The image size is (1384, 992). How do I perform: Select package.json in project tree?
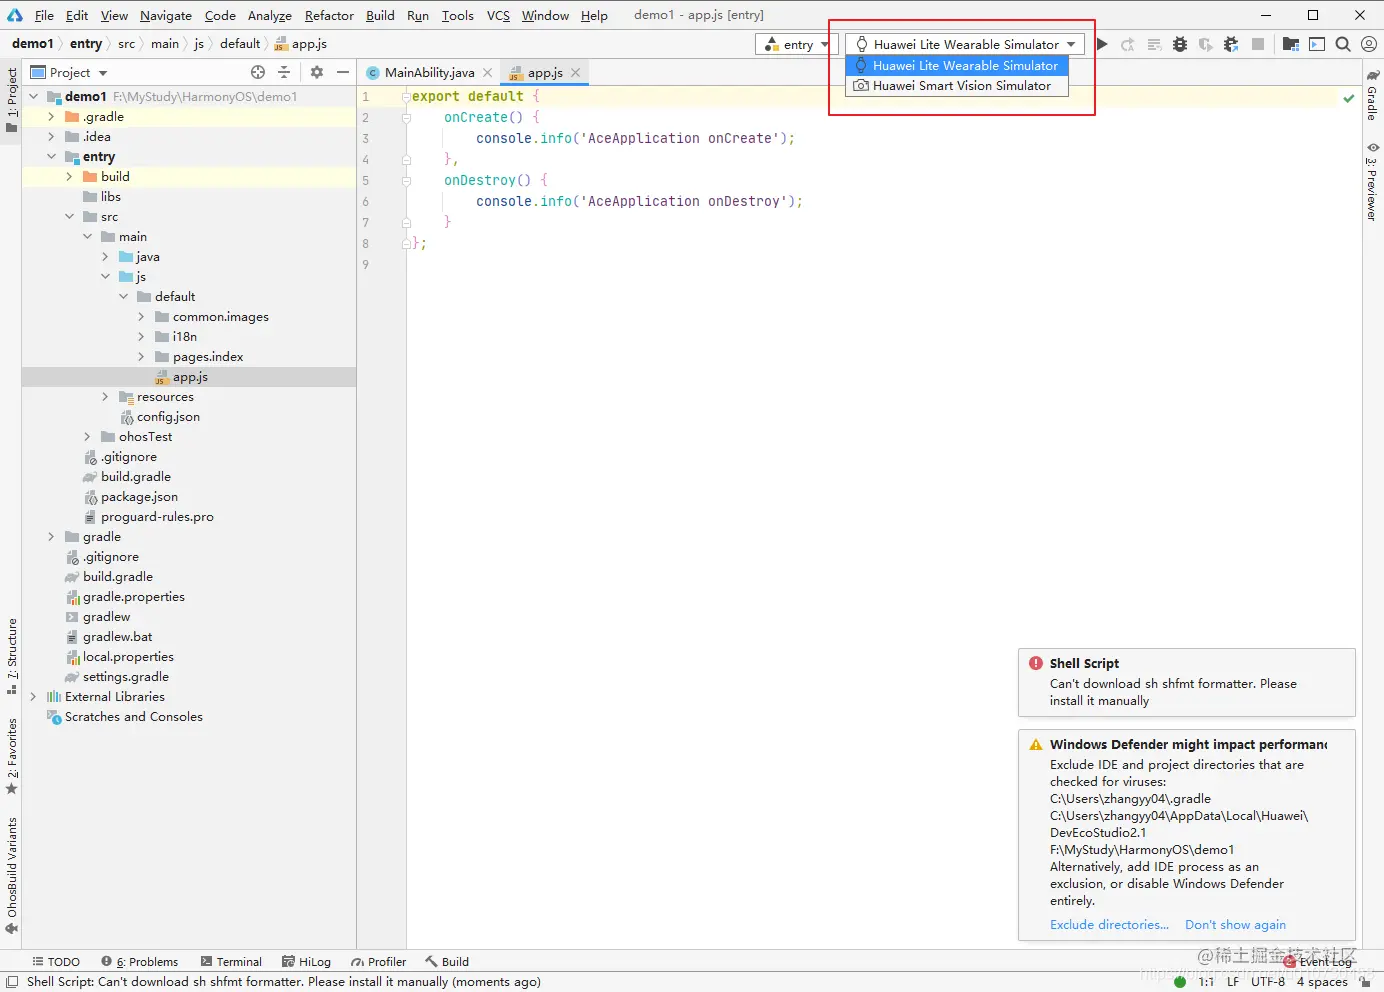tap(139, 497)
